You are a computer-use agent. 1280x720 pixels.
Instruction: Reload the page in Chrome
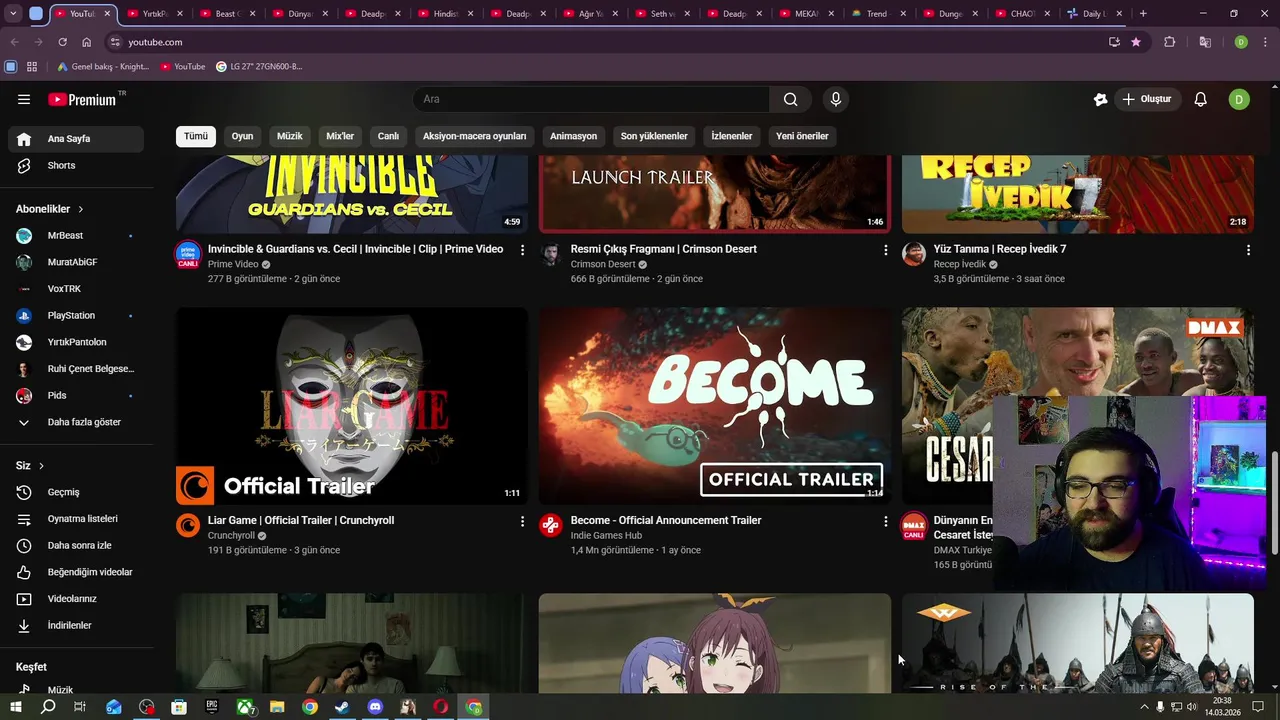pyautogui.click(x=62, y=42)
